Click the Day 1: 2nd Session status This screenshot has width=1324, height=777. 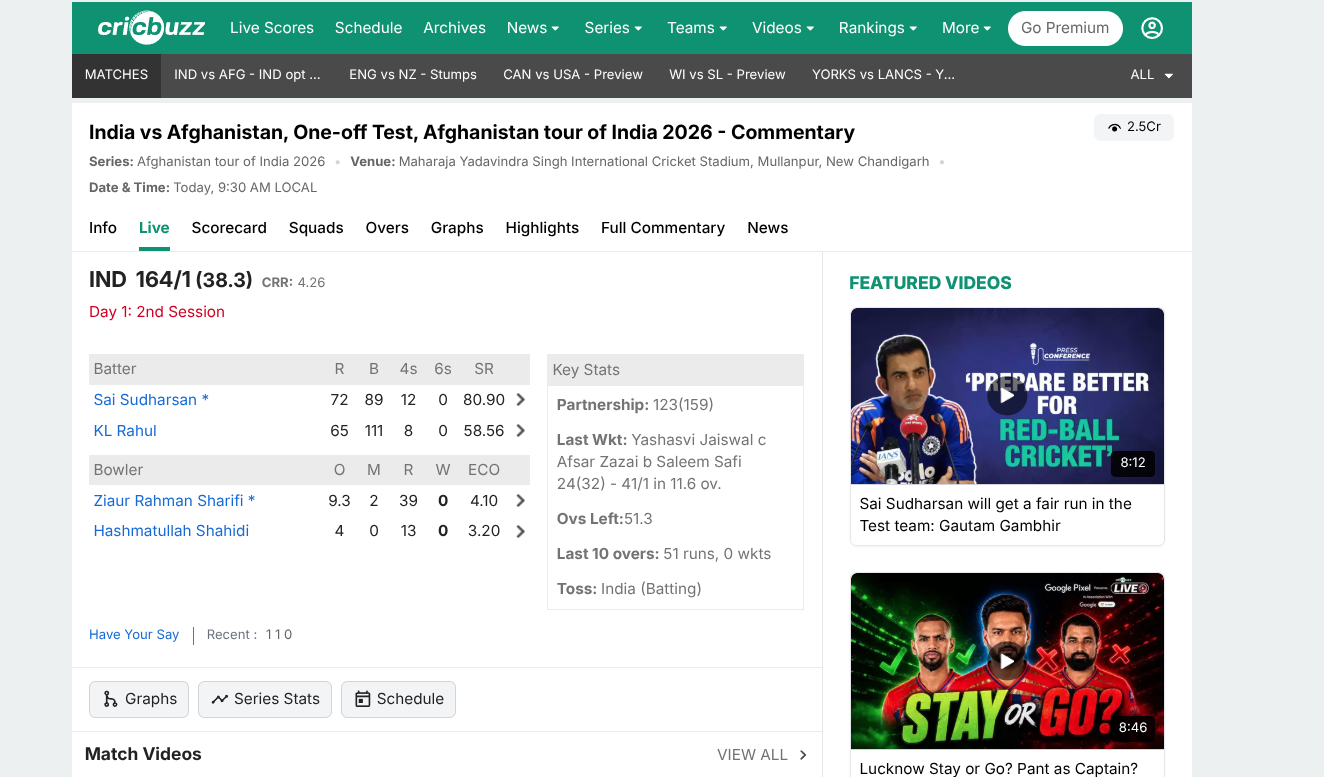click(x=157, y=312)
